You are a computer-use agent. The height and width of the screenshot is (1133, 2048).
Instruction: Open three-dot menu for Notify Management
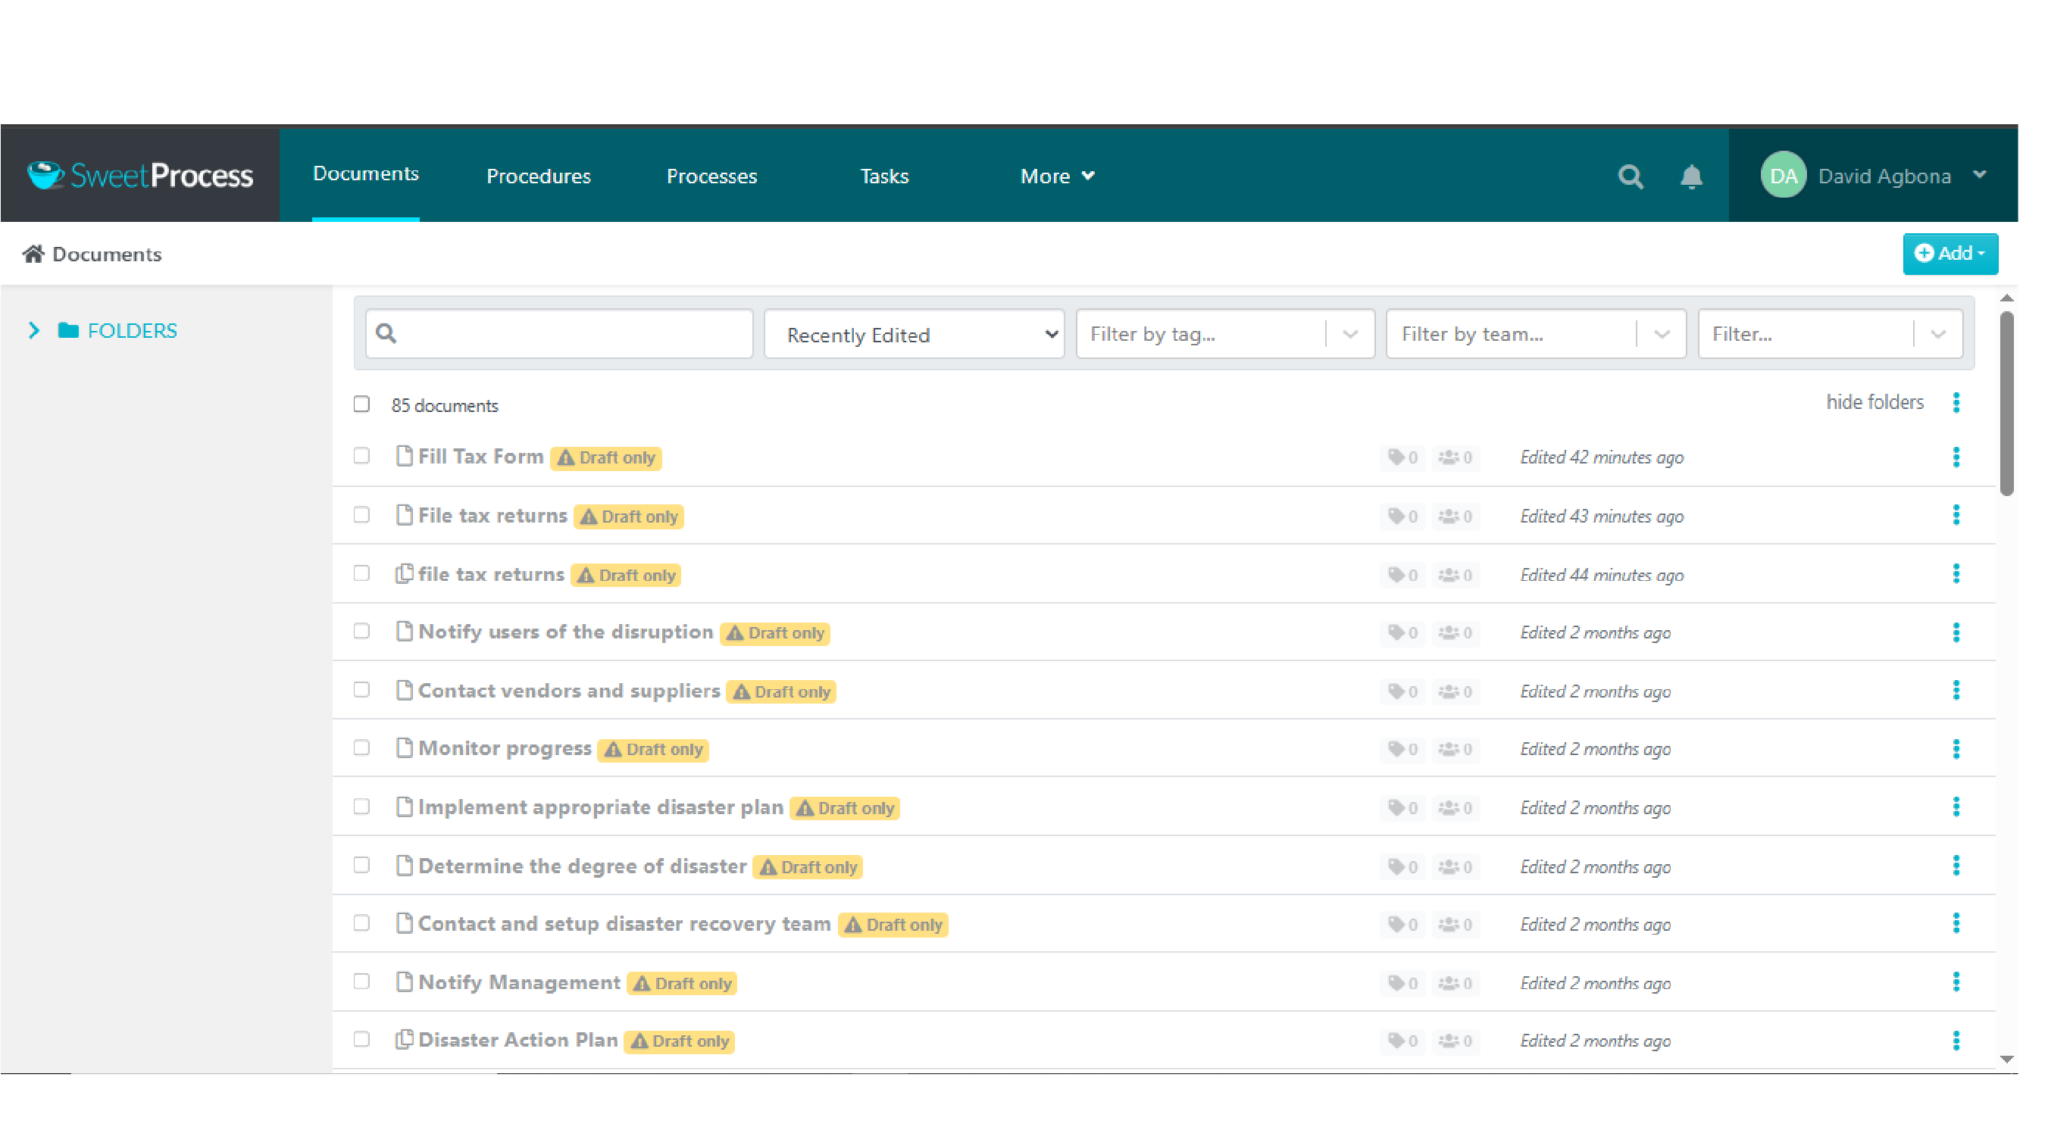pyautogui.click(x=1956, y=982)
